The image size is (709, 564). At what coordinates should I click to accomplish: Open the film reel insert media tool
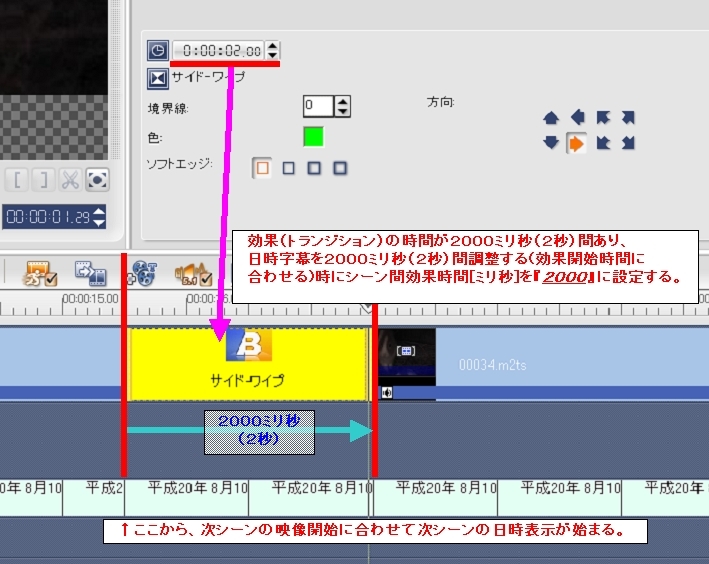(x=142, y=273)
